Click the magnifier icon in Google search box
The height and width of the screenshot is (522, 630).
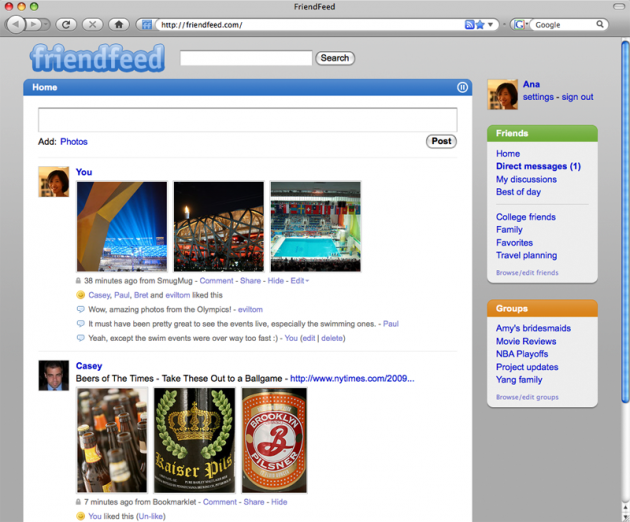tap(600, 24)
